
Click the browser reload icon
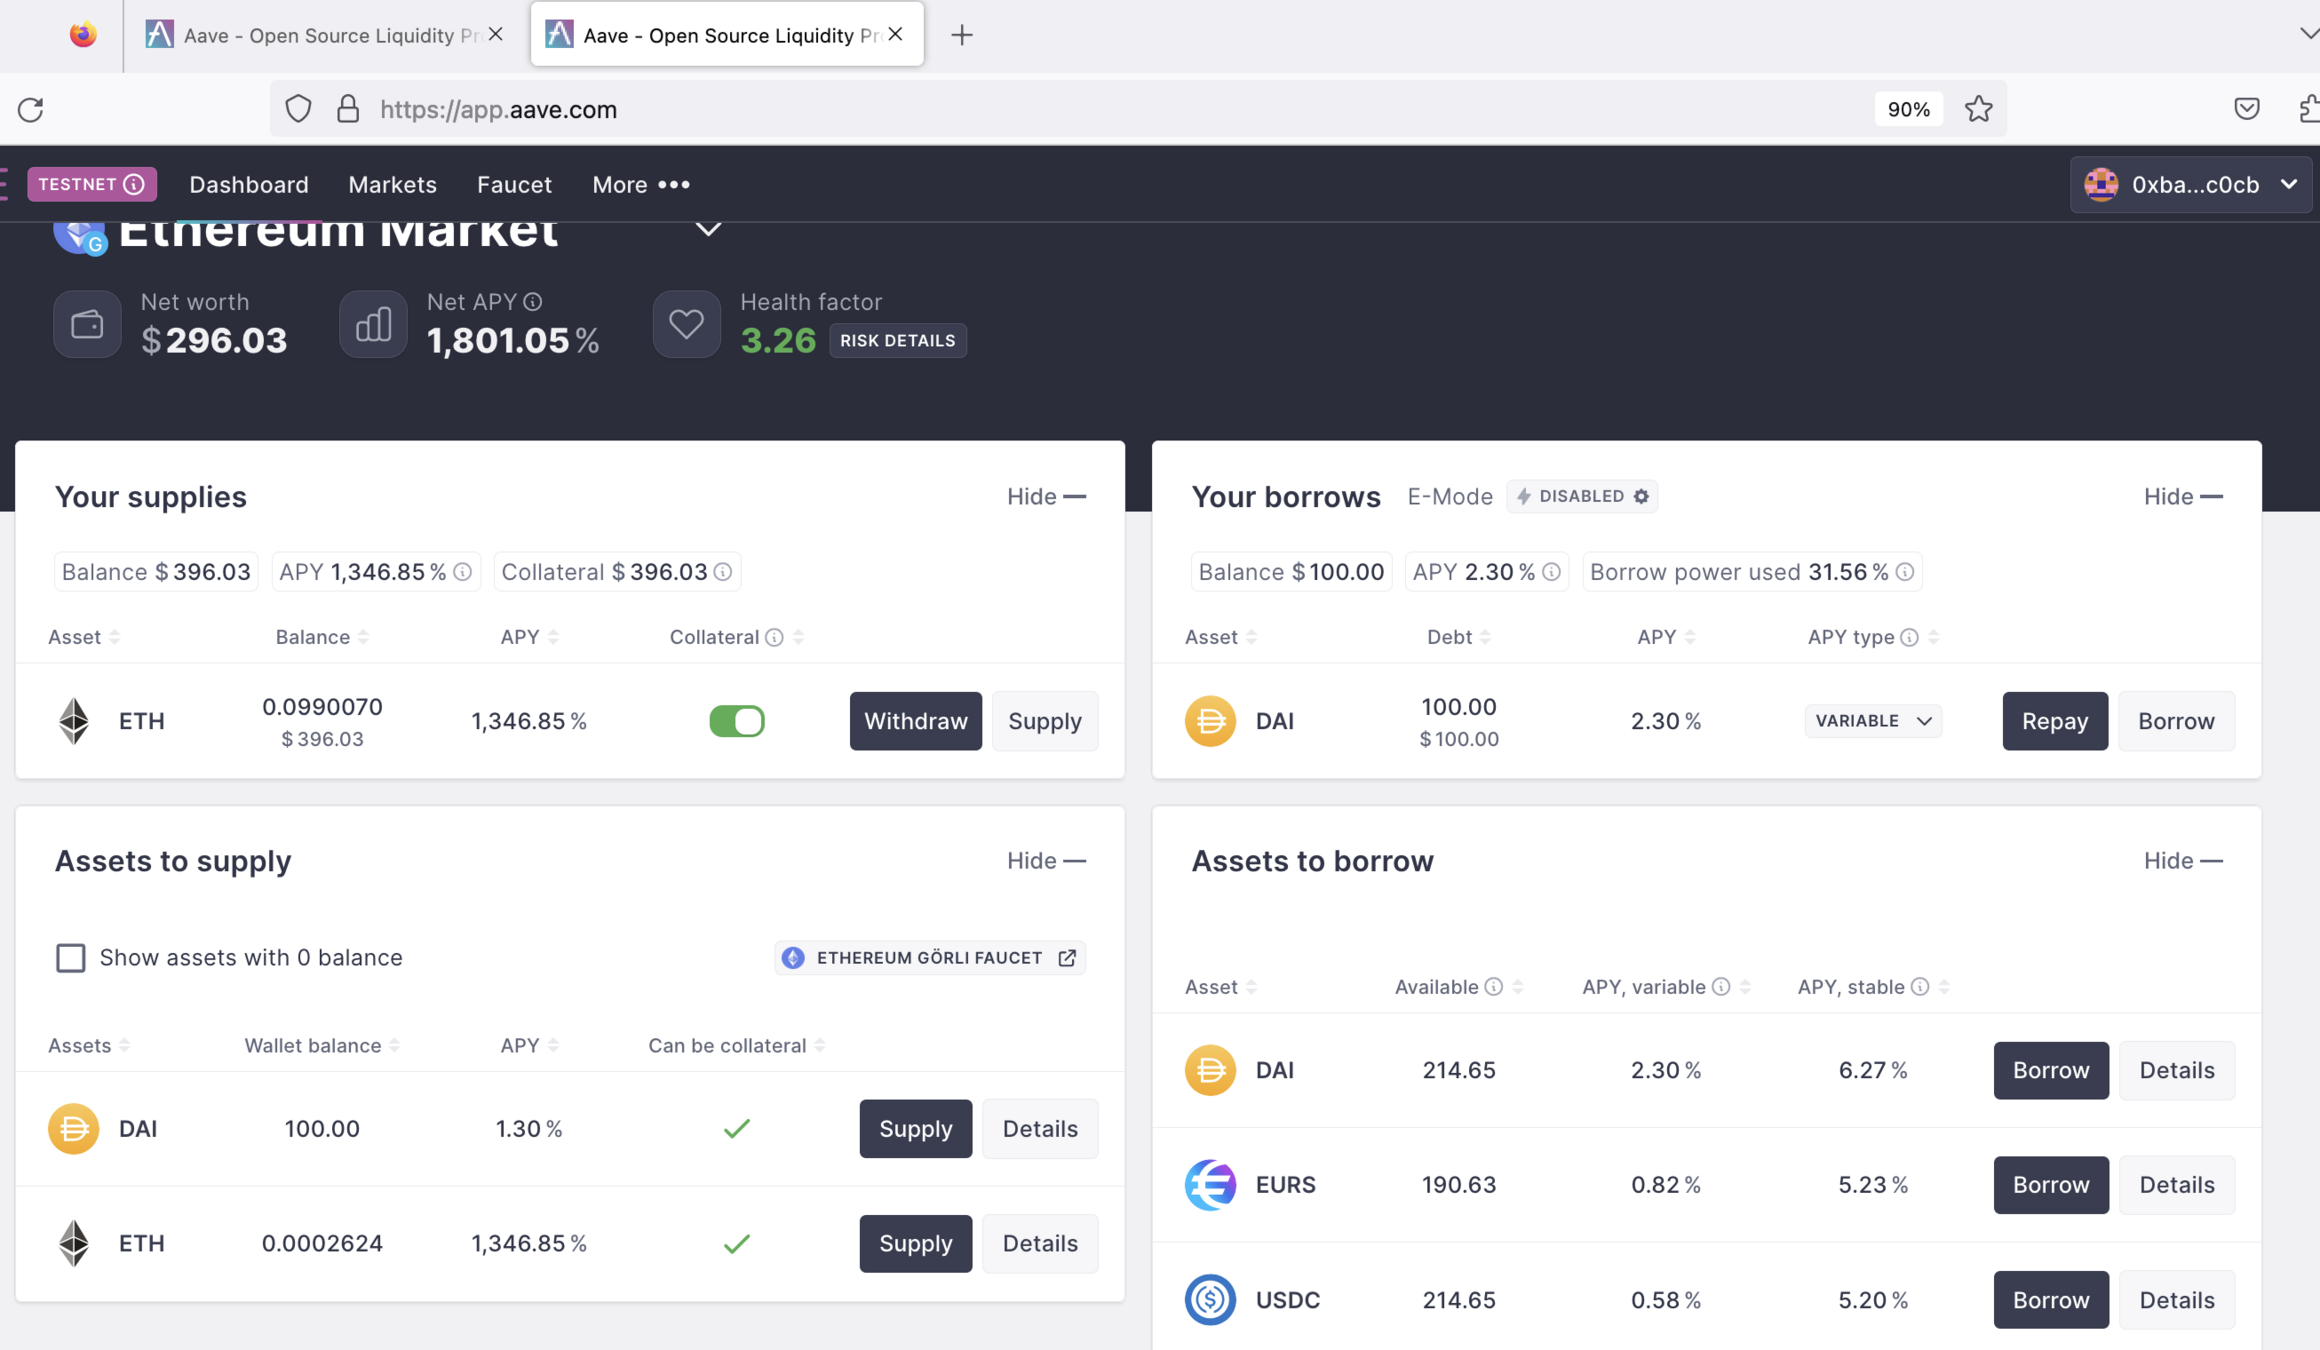pyautogui.click(x=31, y=109)
